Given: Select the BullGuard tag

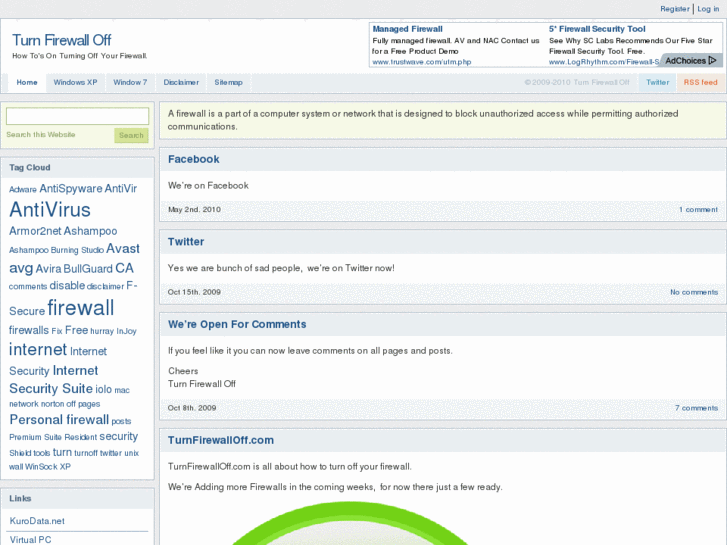Looking at the screenshot, I should pos(88,269).
